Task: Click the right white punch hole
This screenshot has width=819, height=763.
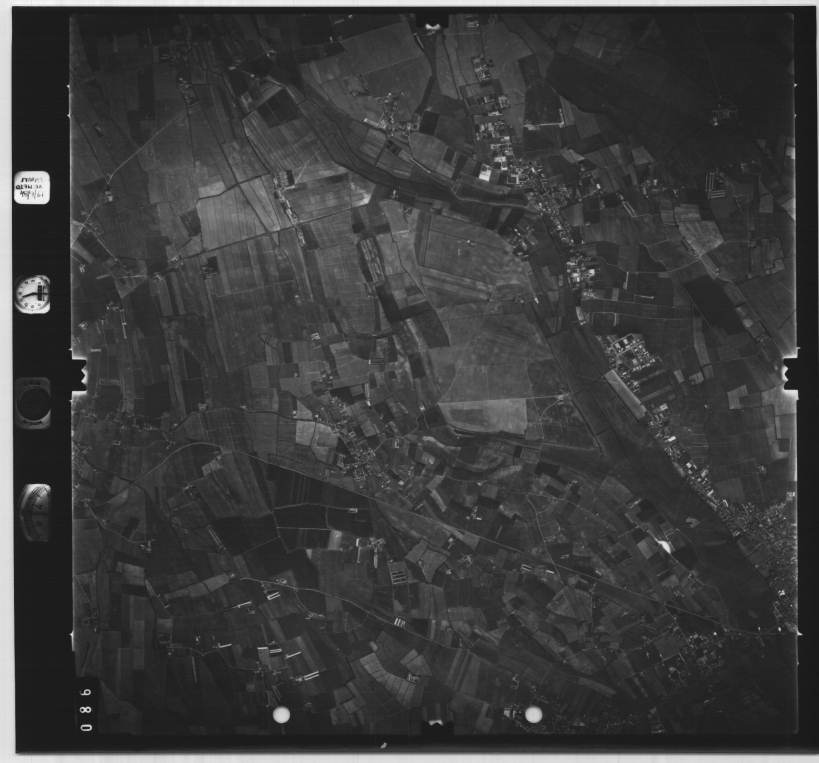Action: (x=533, y=714)
